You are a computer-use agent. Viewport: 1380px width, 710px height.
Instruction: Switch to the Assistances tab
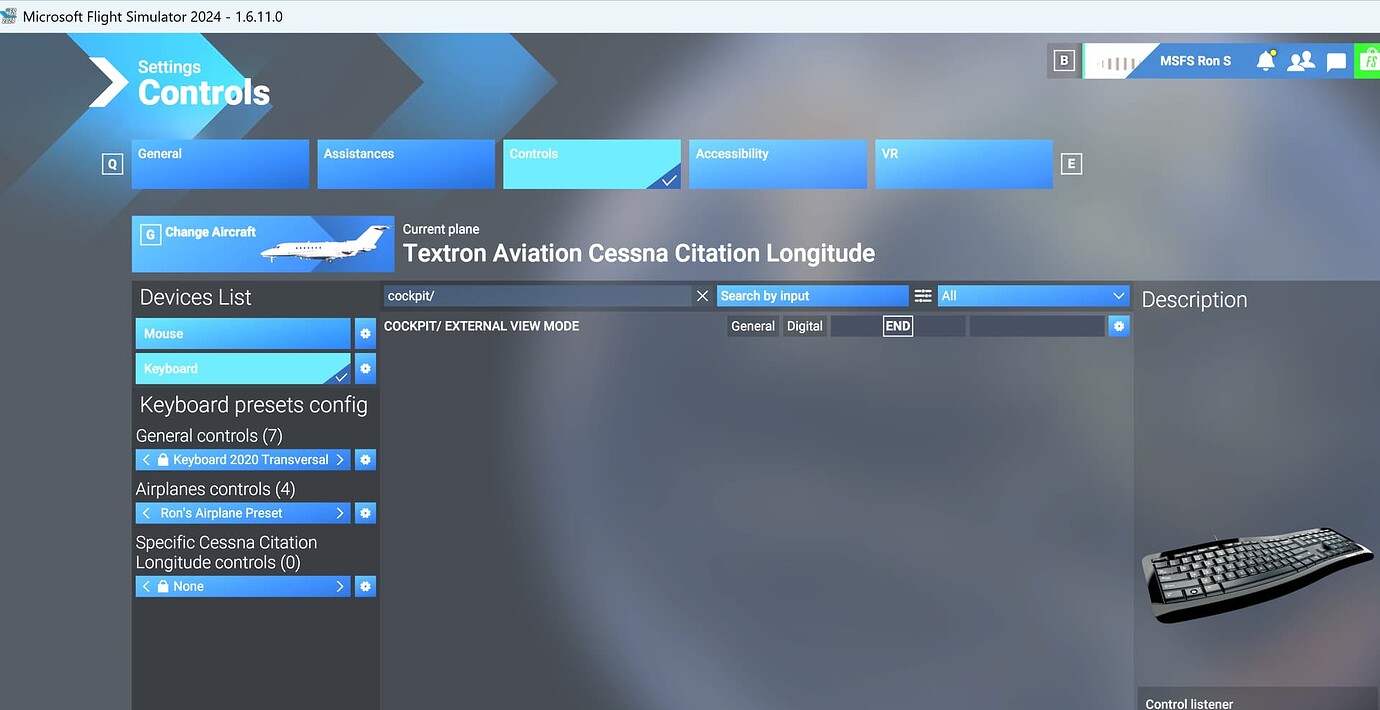[x=406, y=164]
